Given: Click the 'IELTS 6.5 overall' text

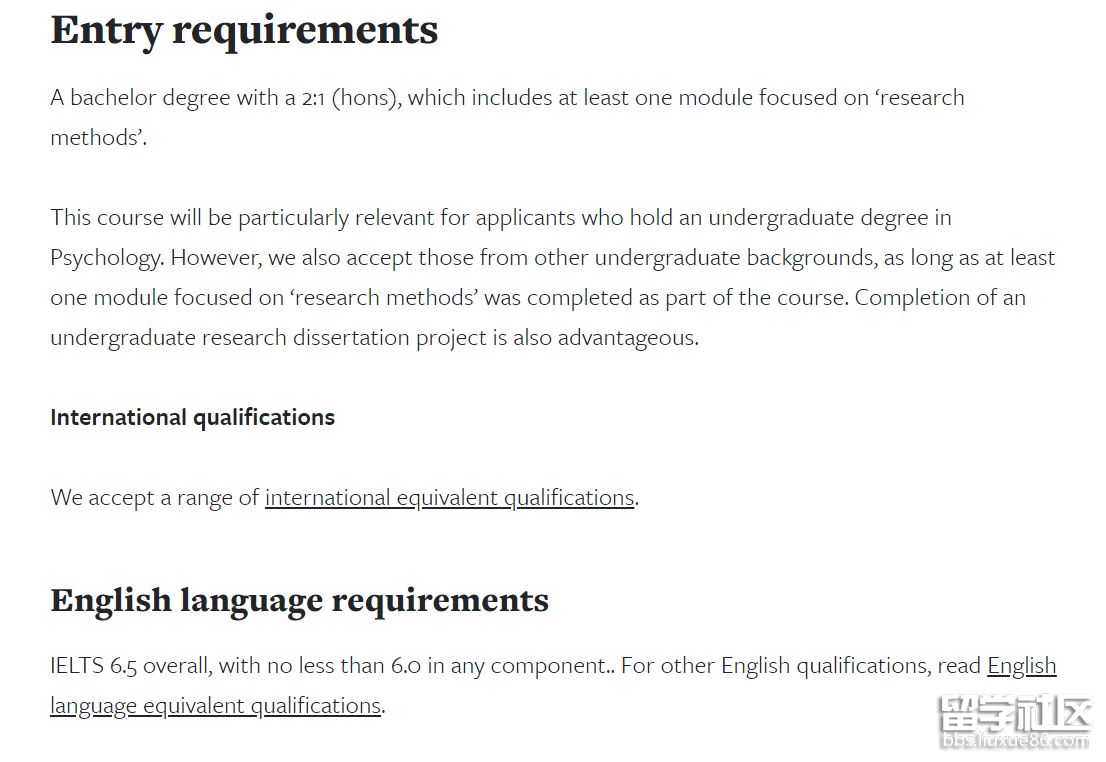Looking at the screenshot, I should point(129,665).
